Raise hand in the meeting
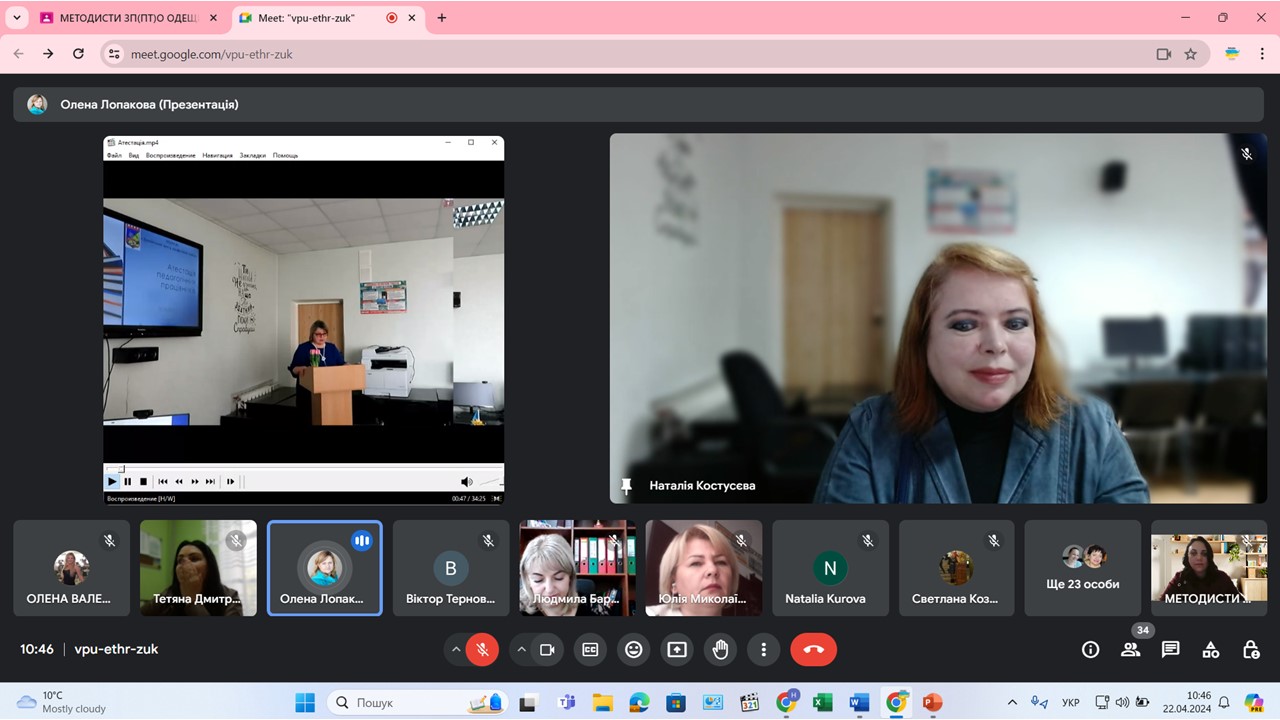Image resolution: width=1280 pixels, height=720 pixels. point(720,650)
